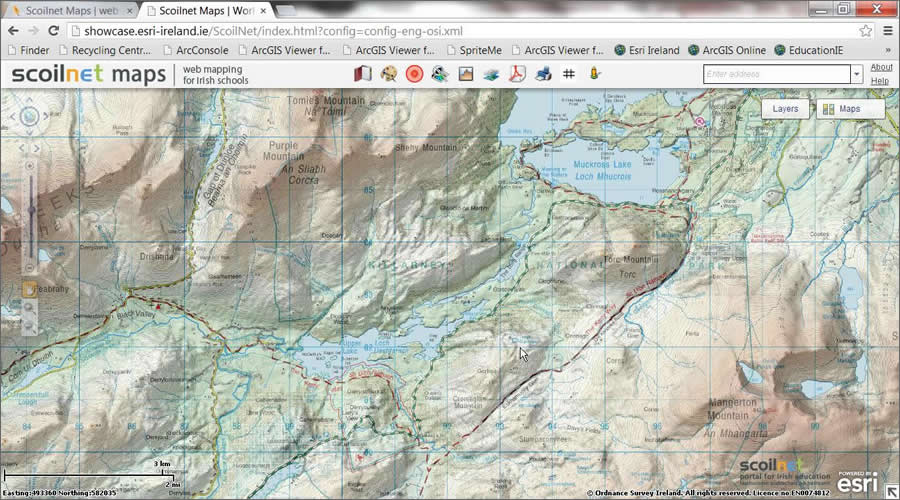
Task: Close the active Scoilnet Maps tab
Action: (x=263, y=11)
